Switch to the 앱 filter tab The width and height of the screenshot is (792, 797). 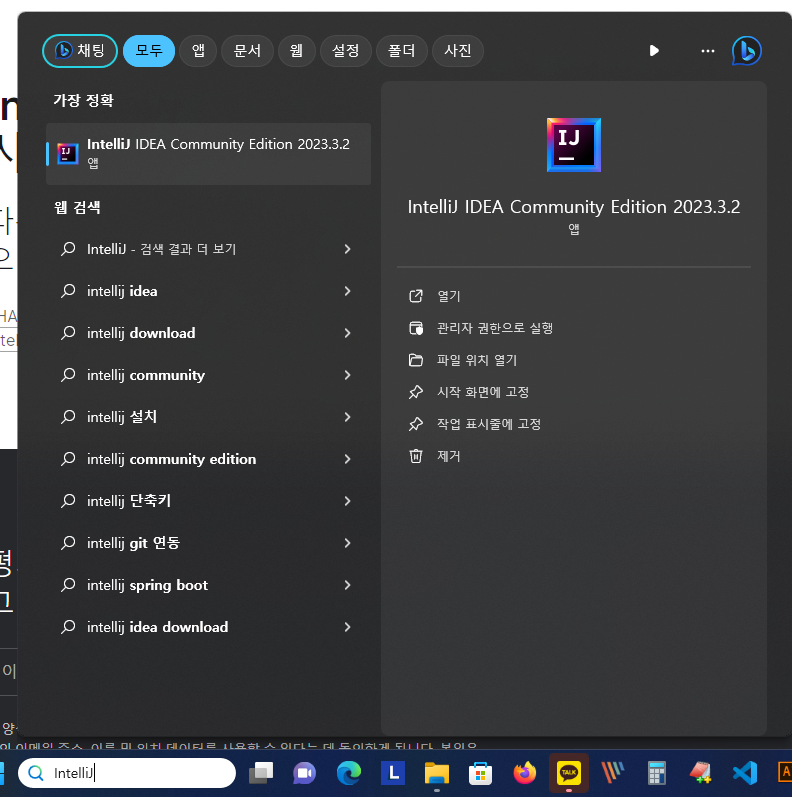click(198, 51)
